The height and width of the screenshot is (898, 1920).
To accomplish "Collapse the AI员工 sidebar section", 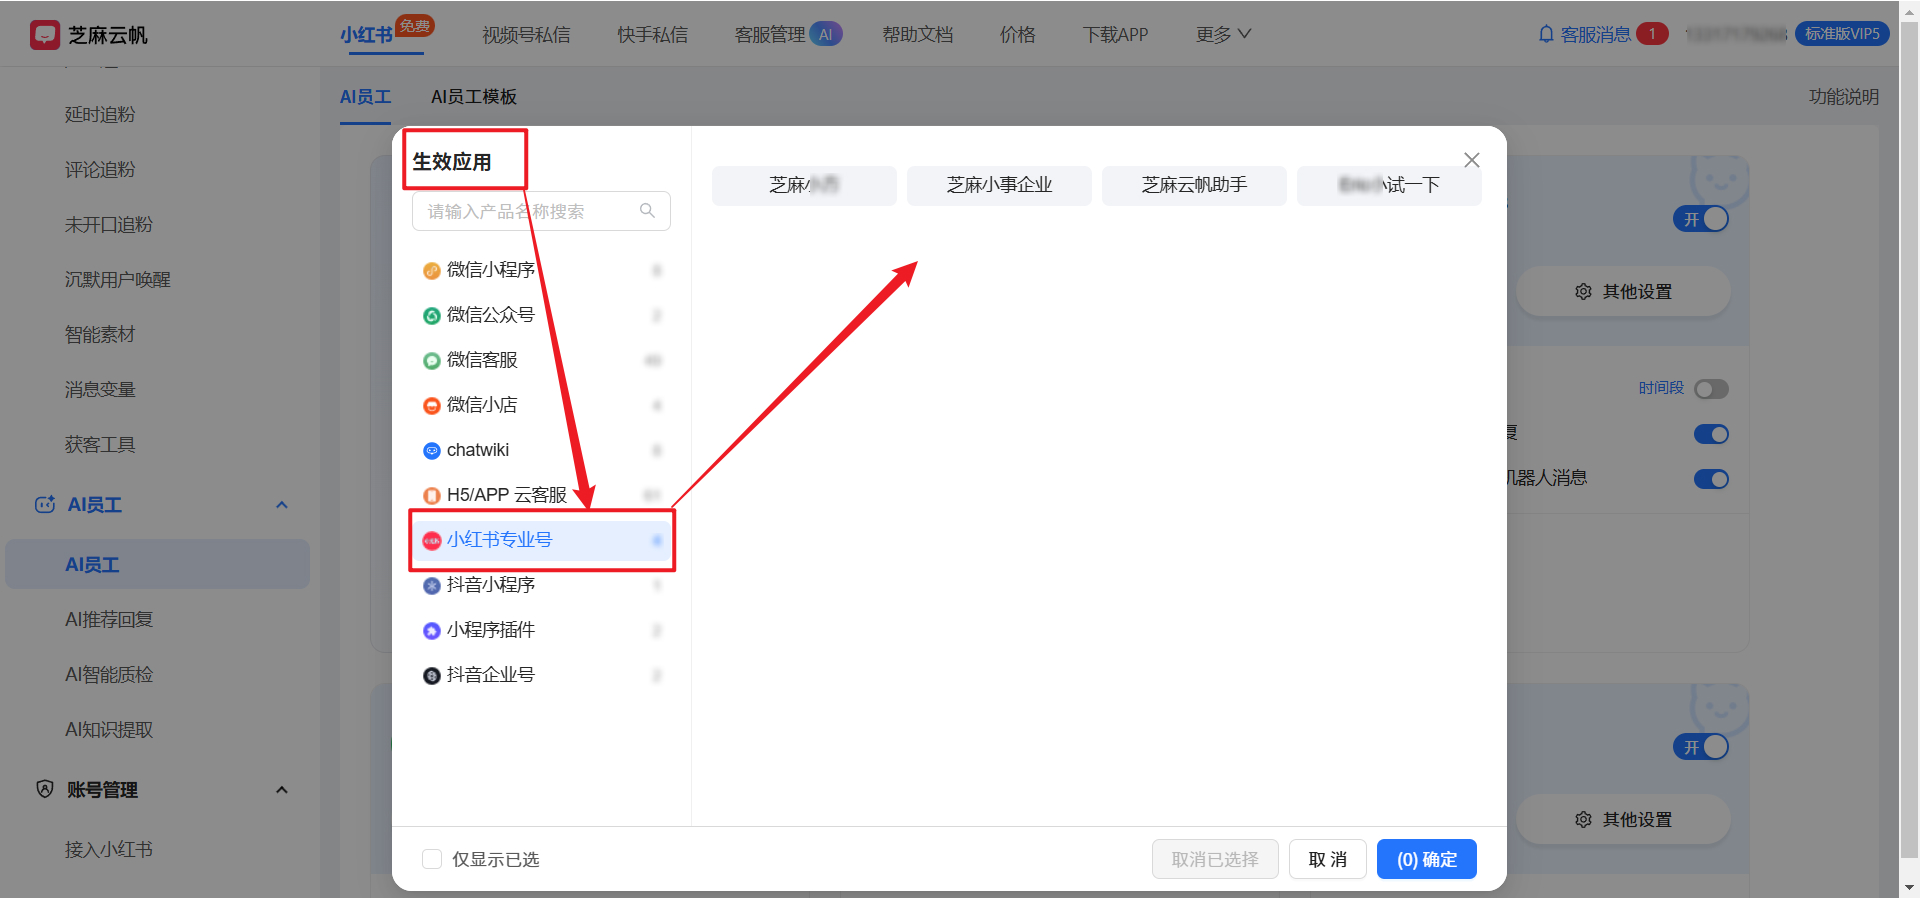I will click(x=282, y=505).
